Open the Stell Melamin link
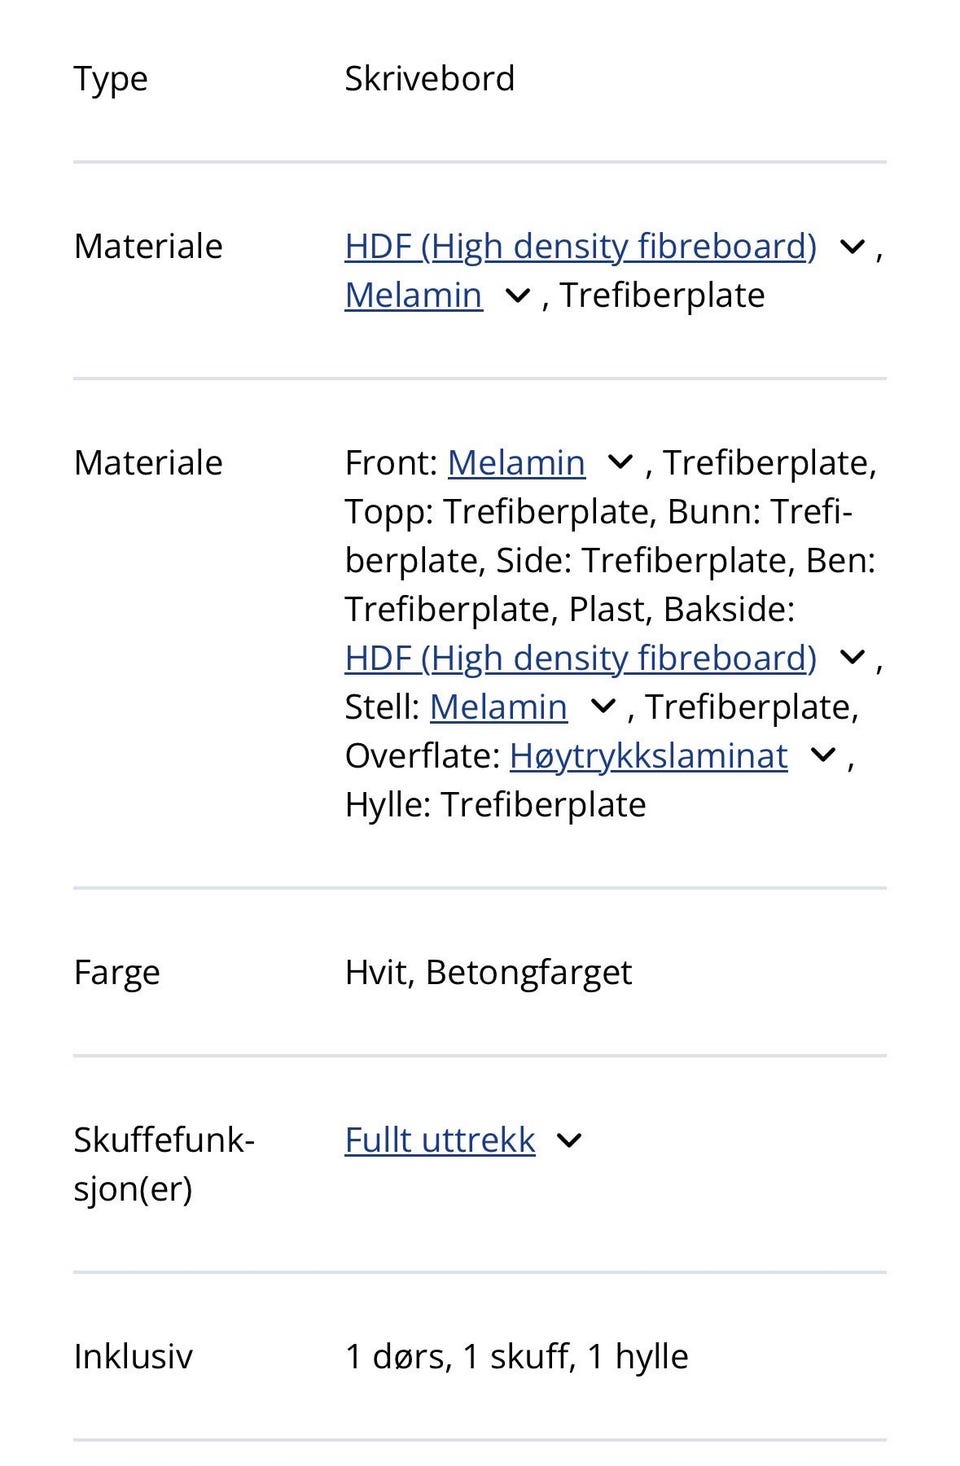960x1466 pixels. (499, 706)
